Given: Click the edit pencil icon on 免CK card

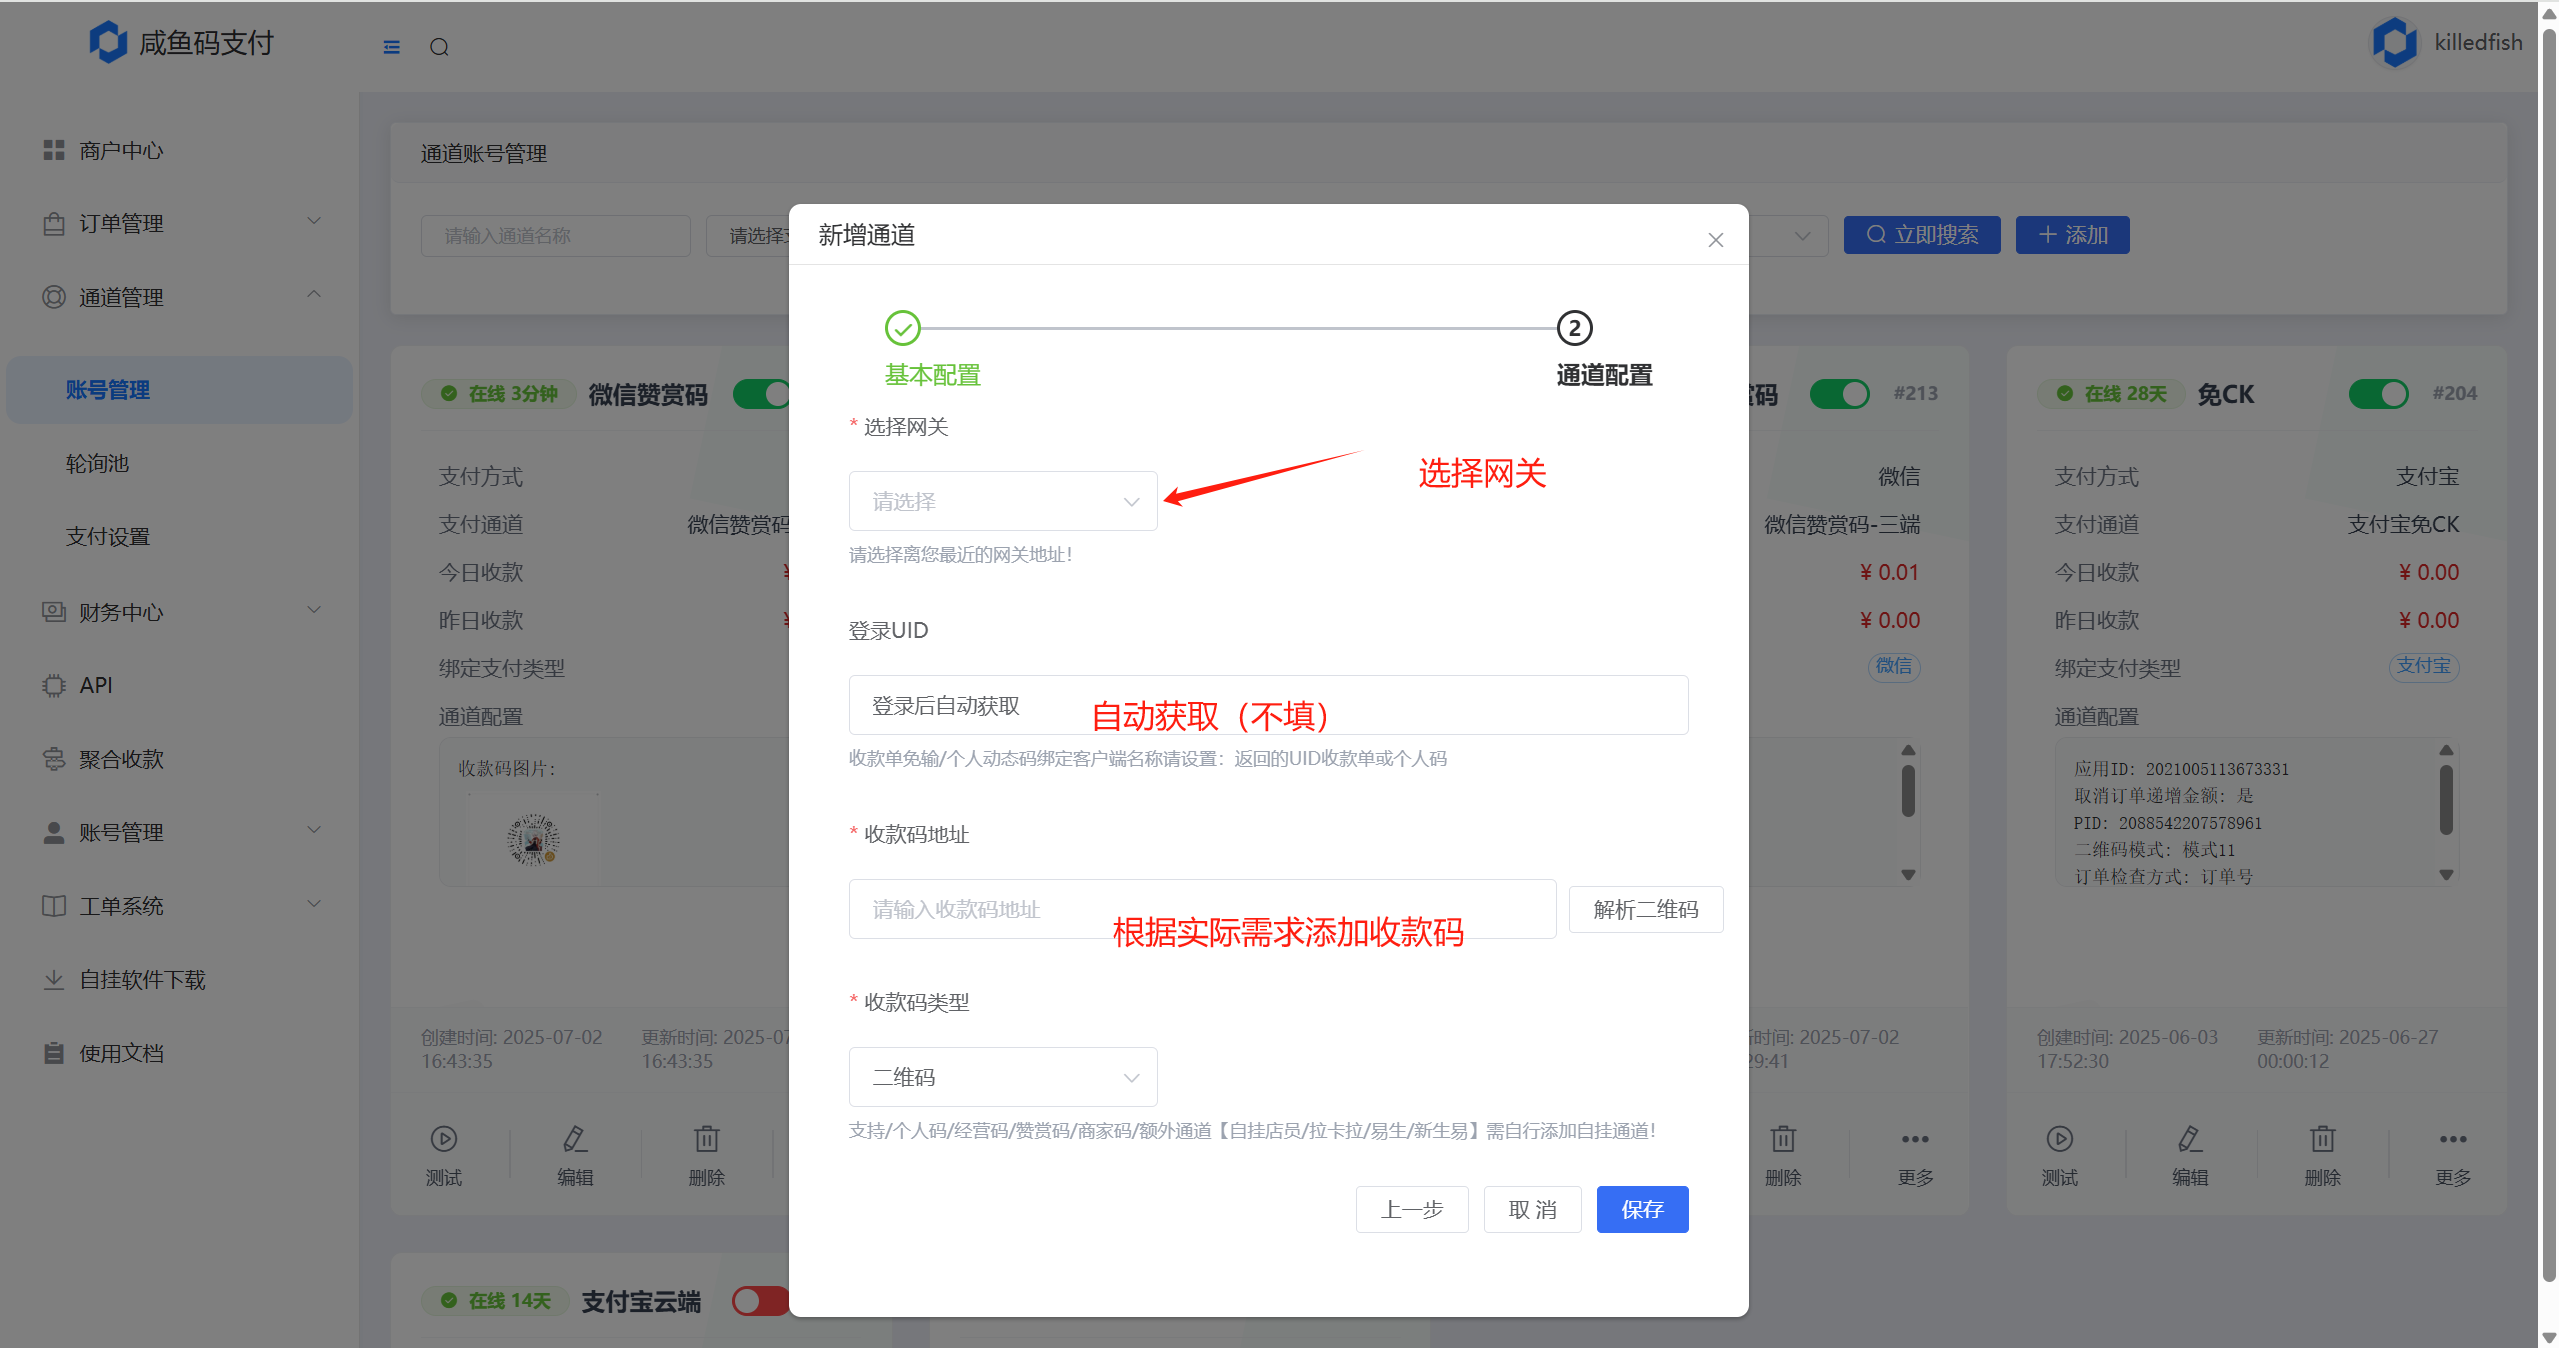Looking at the screenshot, I should pyautogui.click(x=2190, y=1139).
